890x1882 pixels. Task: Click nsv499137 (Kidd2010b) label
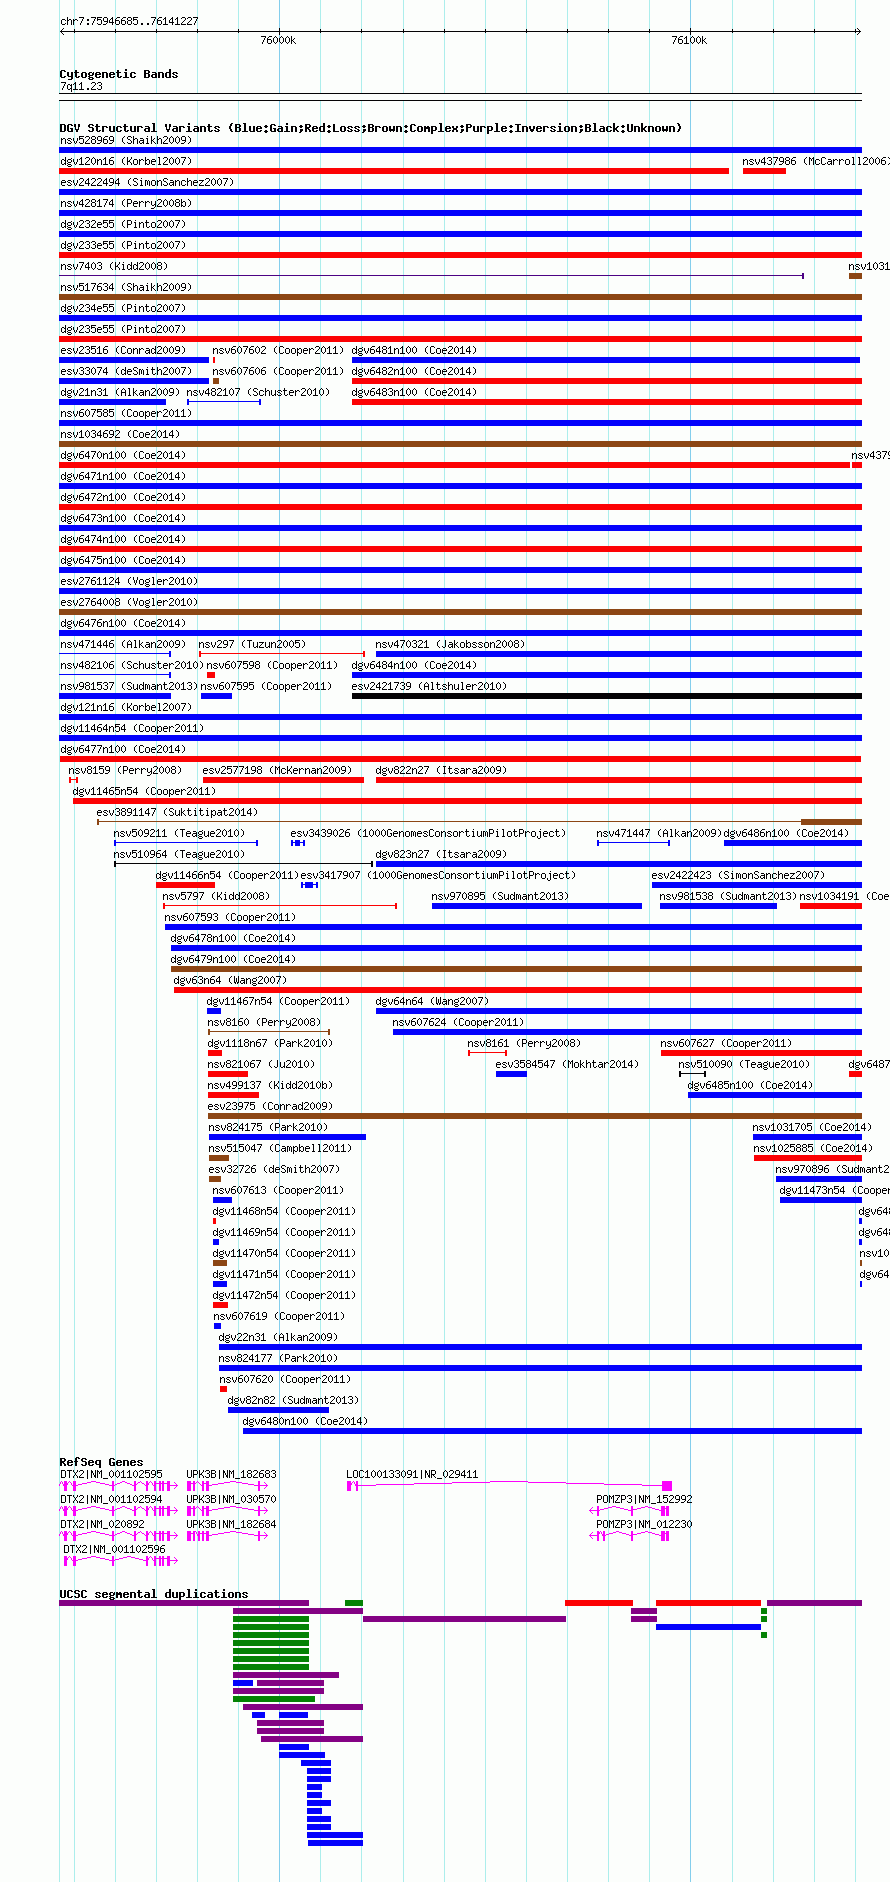pyautogui.click(x=270, y=1085)
